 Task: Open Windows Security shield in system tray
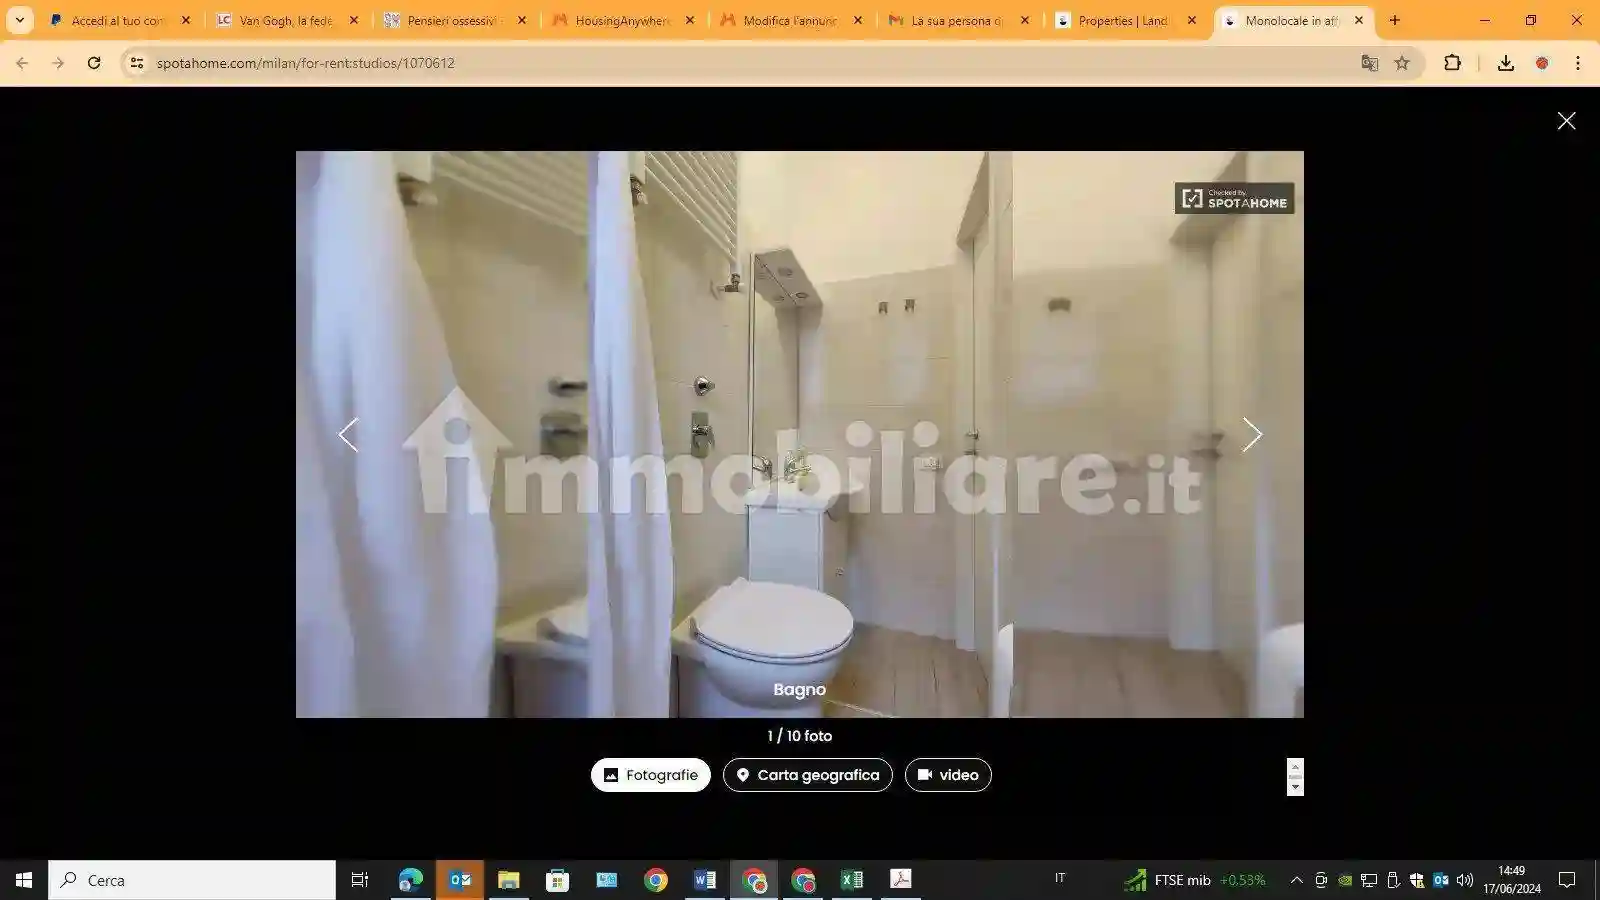point(1416,881)
